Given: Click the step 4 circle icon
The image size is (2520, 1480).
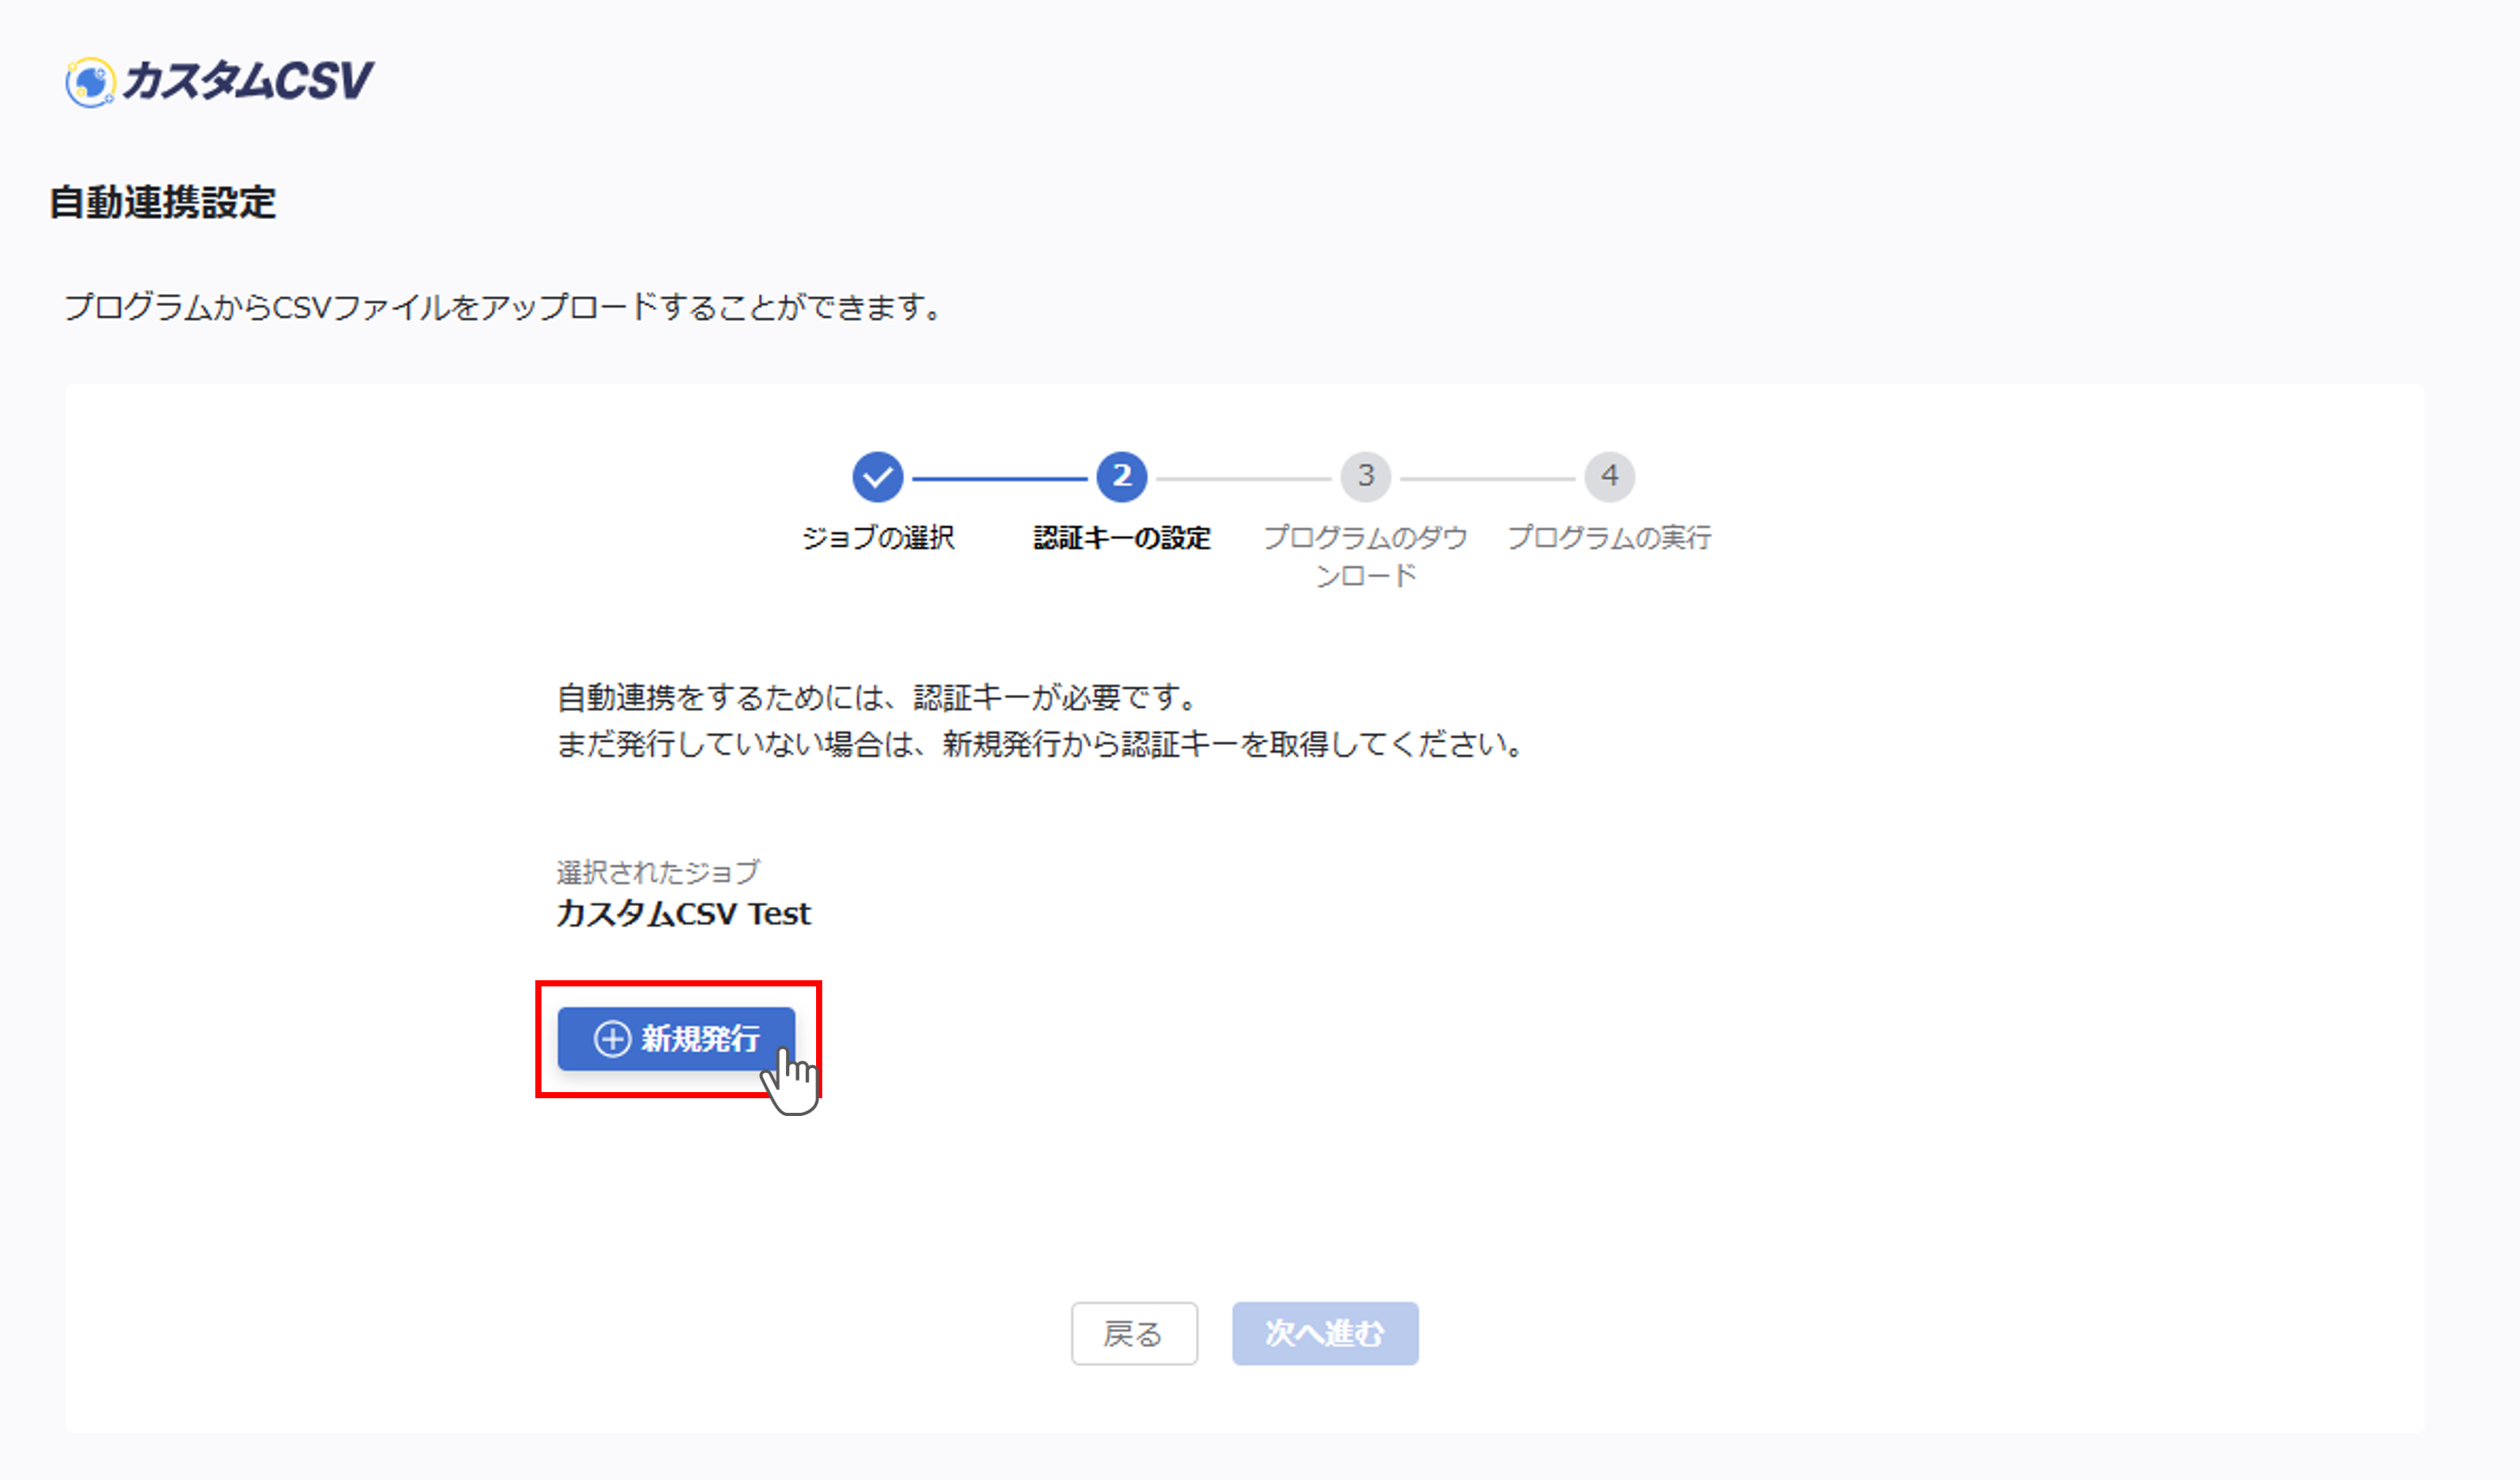Looking at the screenshot, I should tap(1609, 477).
